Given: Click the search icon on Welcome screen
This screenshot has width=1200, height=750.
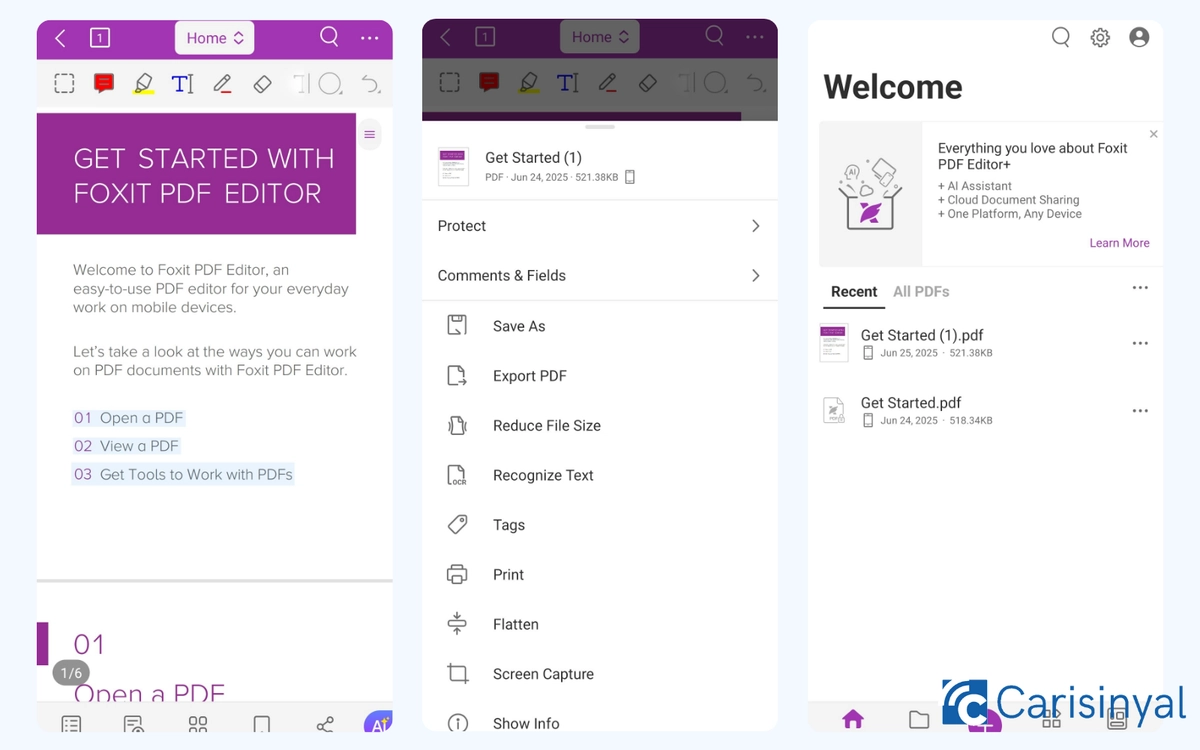Looking at the screenshot, I should (x=1061, y=38).
